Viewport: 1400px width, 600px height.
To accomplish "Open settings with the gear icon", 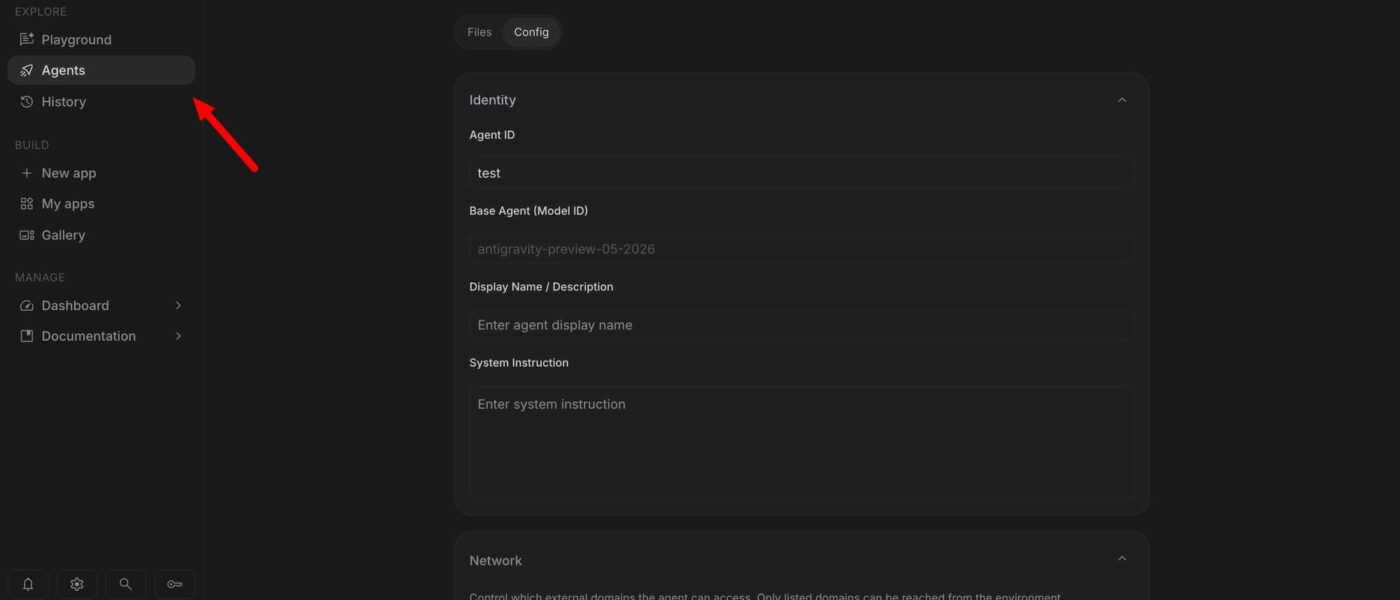I will 77,584.
